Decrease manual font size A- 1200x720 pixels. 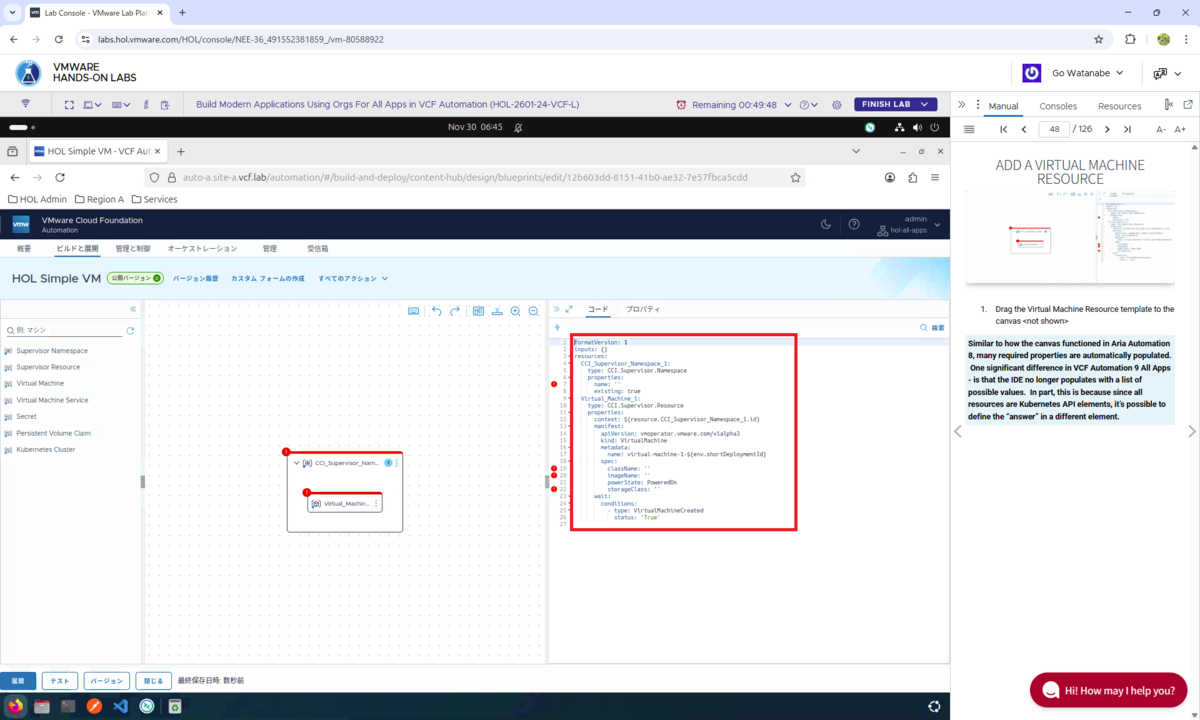[x=1161, y=129]
